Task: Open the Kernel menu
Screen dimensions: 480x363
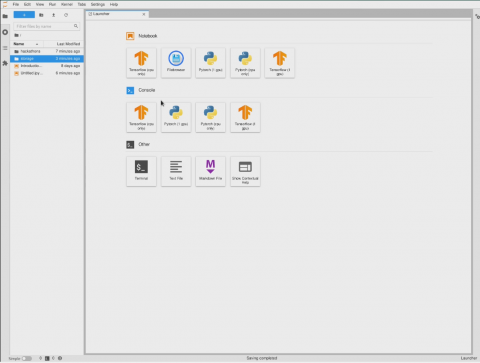Action: 67,4
